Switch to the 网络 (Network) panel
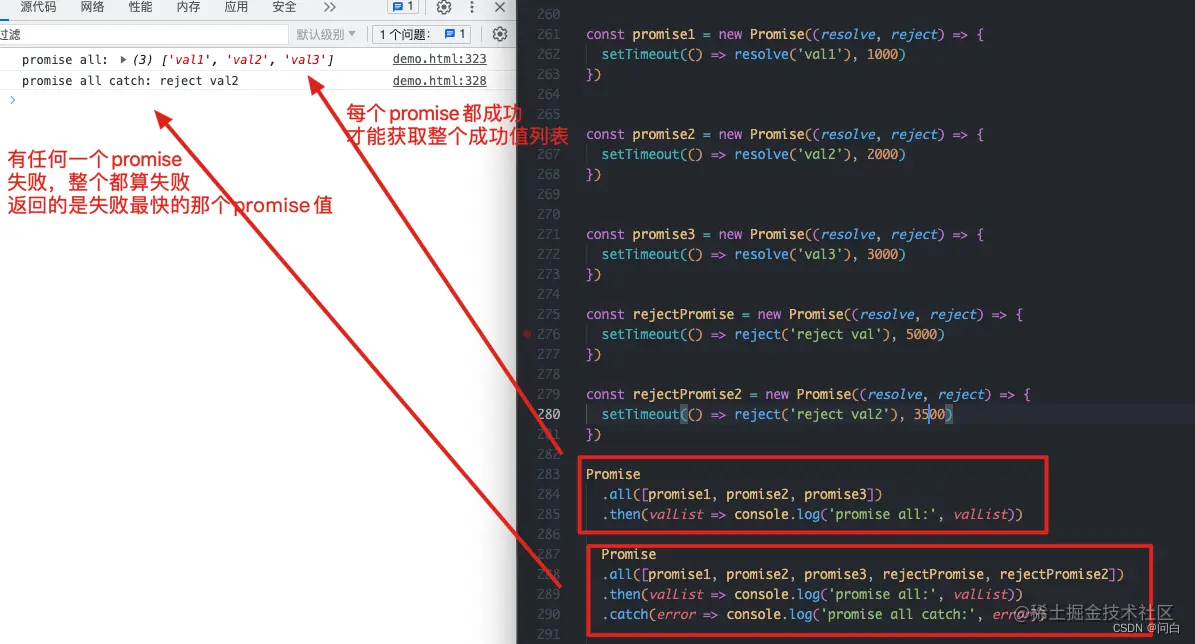 click(x=91, y=9)
